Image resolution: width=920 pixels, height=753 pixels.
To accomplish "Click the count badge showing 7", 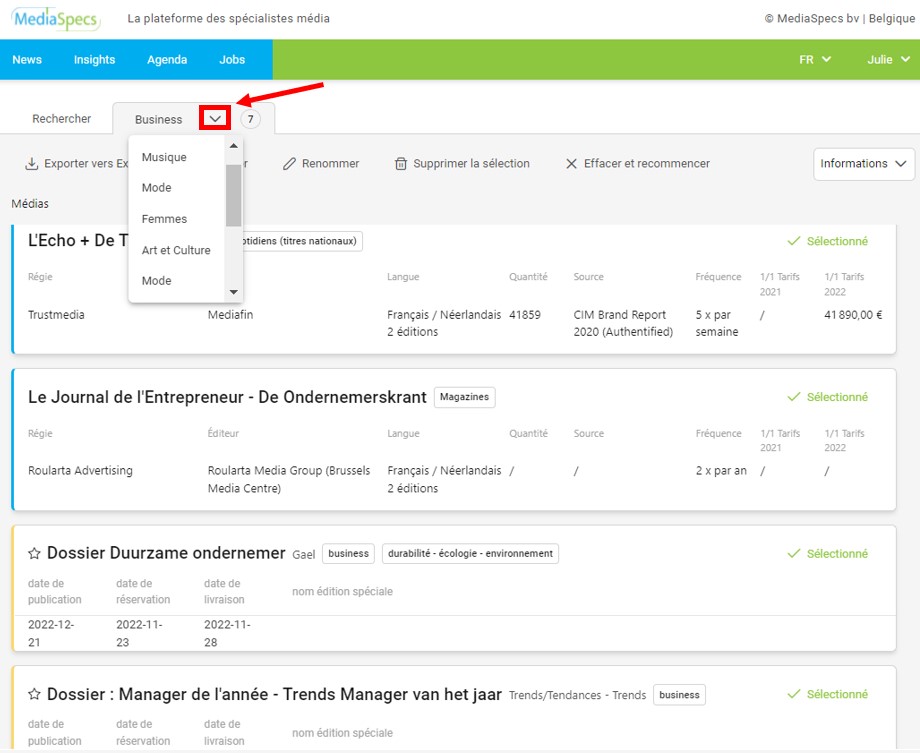I will pos(250,119).
